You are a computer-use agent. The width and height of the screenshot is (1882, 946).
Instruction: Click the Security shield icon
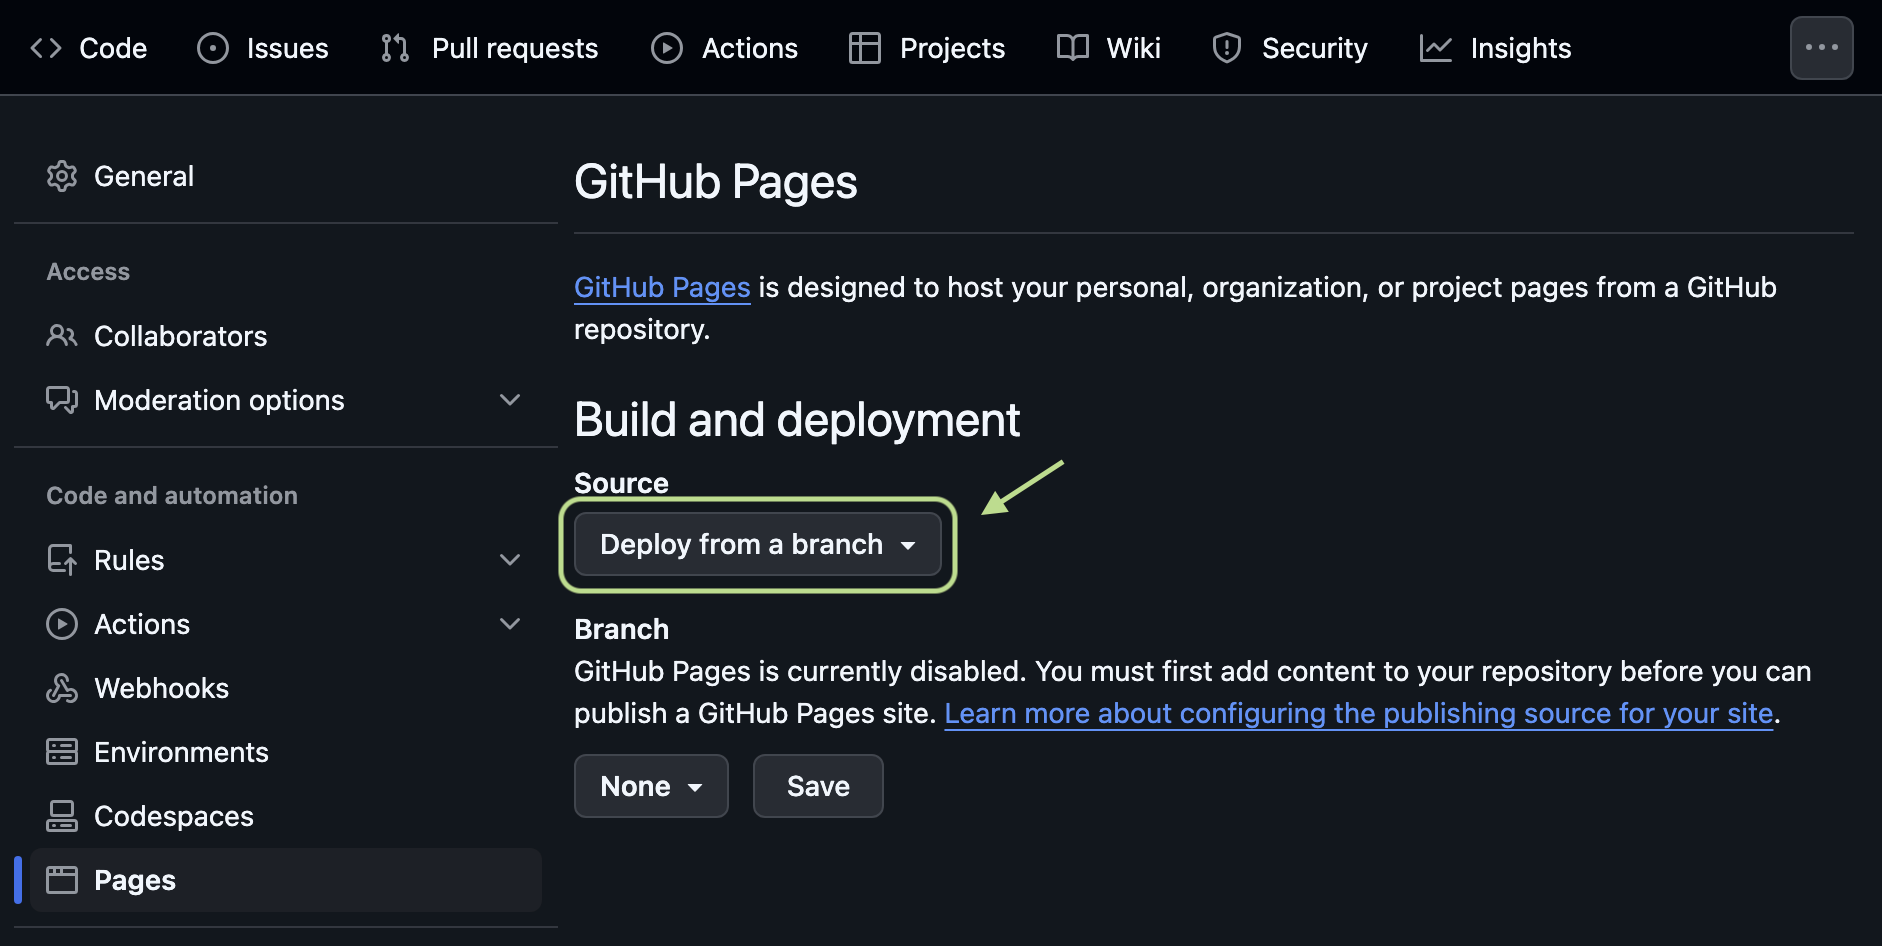(x=1227, y=48)
